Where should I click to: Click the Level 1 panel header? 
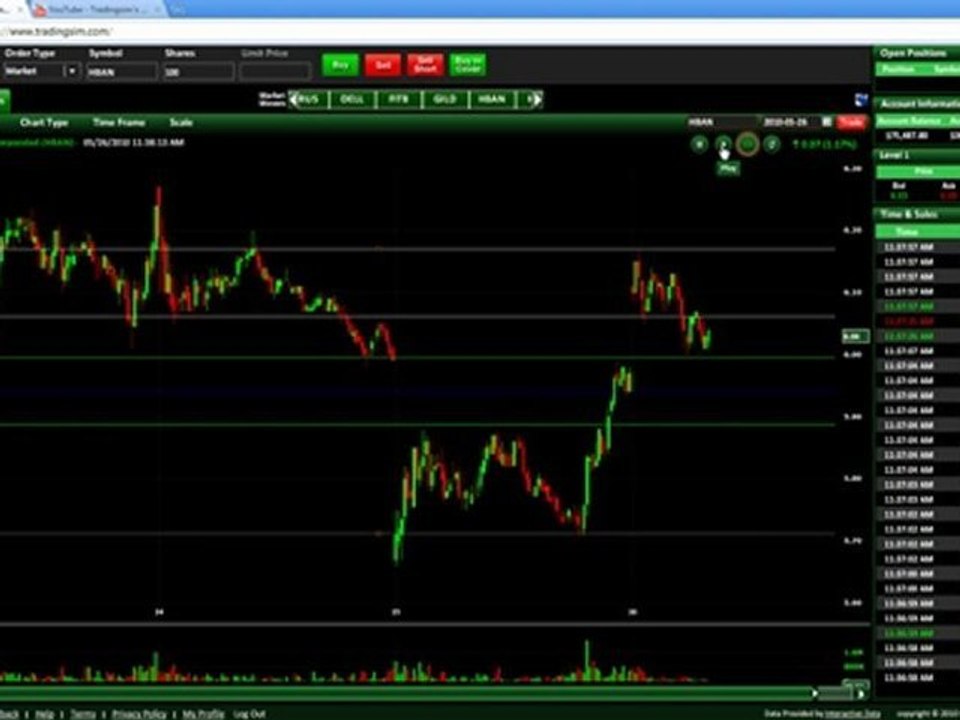click(918, 155)
